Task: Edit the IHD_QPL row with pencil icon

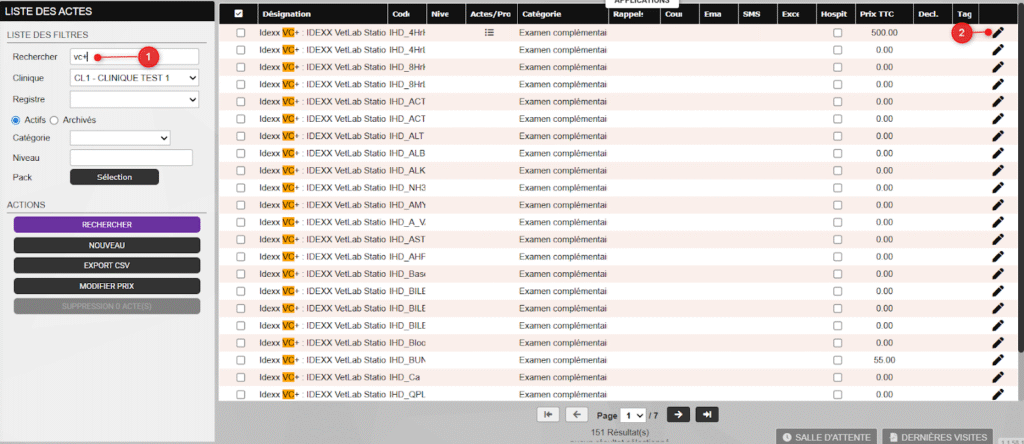Action: (x=997, y=393)
